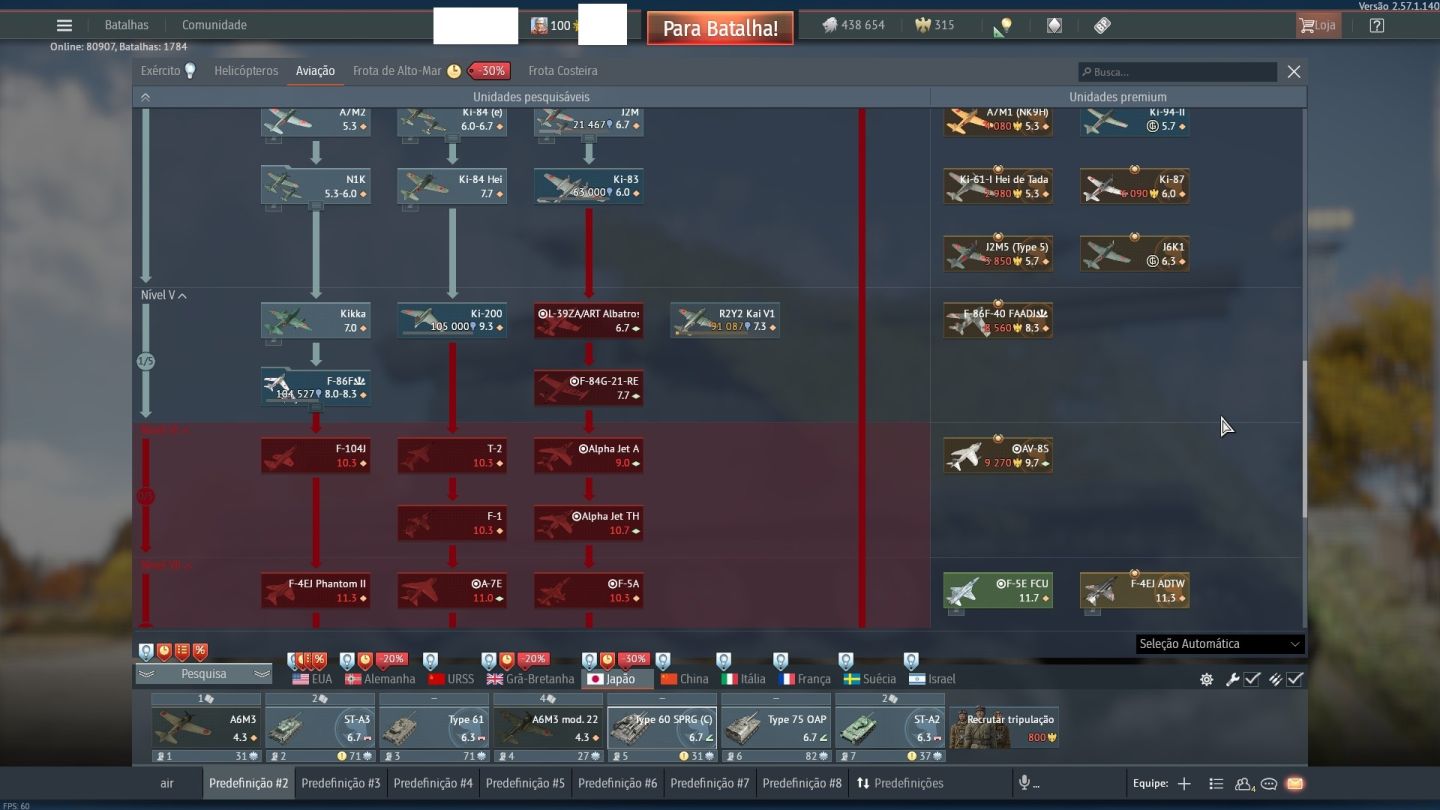The height and width of the screenshot is (810, 1440).
Task: Open the Loja shopping cart
Action: point(1317,25)
